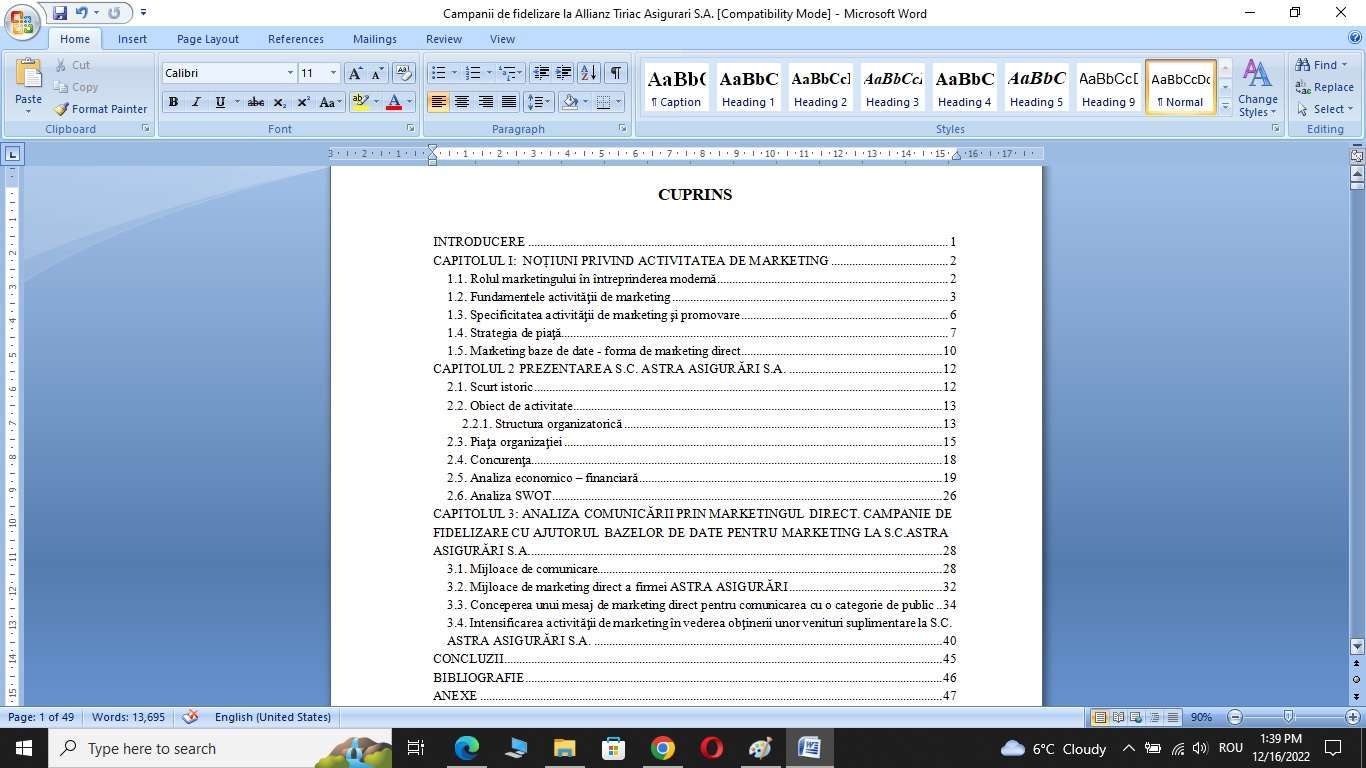Open the View ribbon tab
The height and width of the screenshot is (768, 1366).
[x=503, y=39]
